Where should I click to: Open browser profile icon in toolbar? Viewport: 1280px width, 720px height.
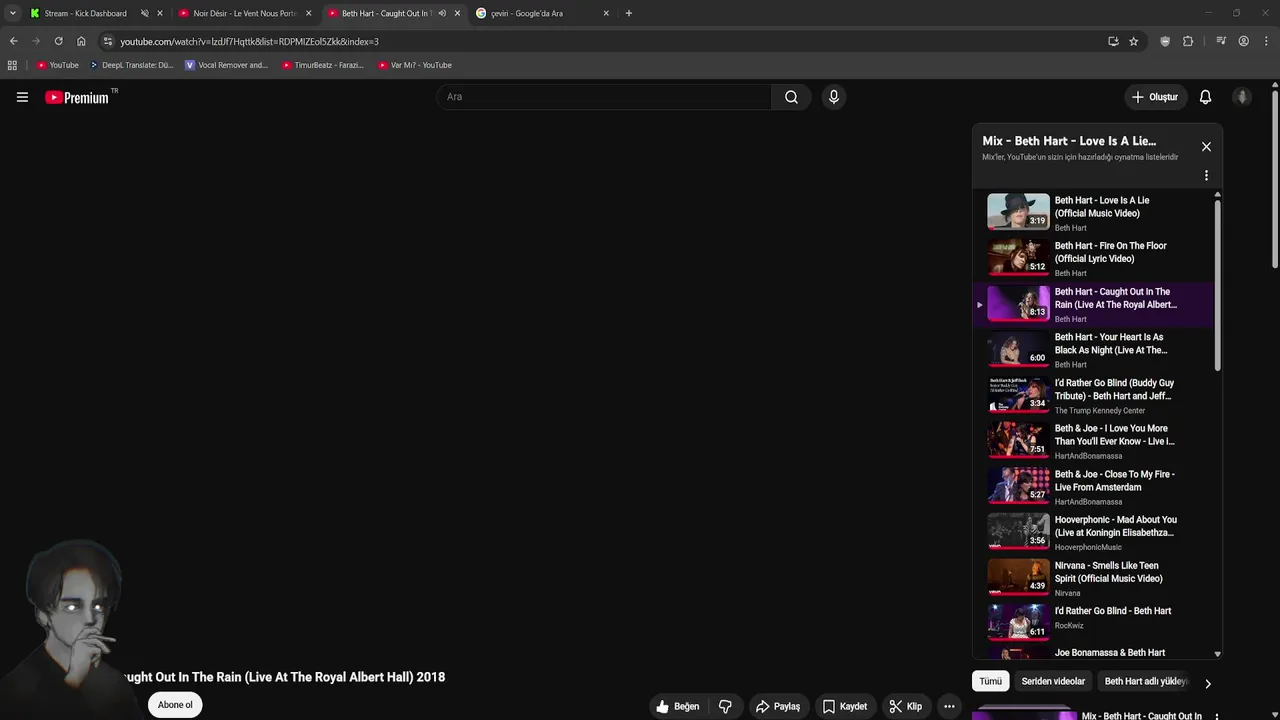[x=1243, y=41]
